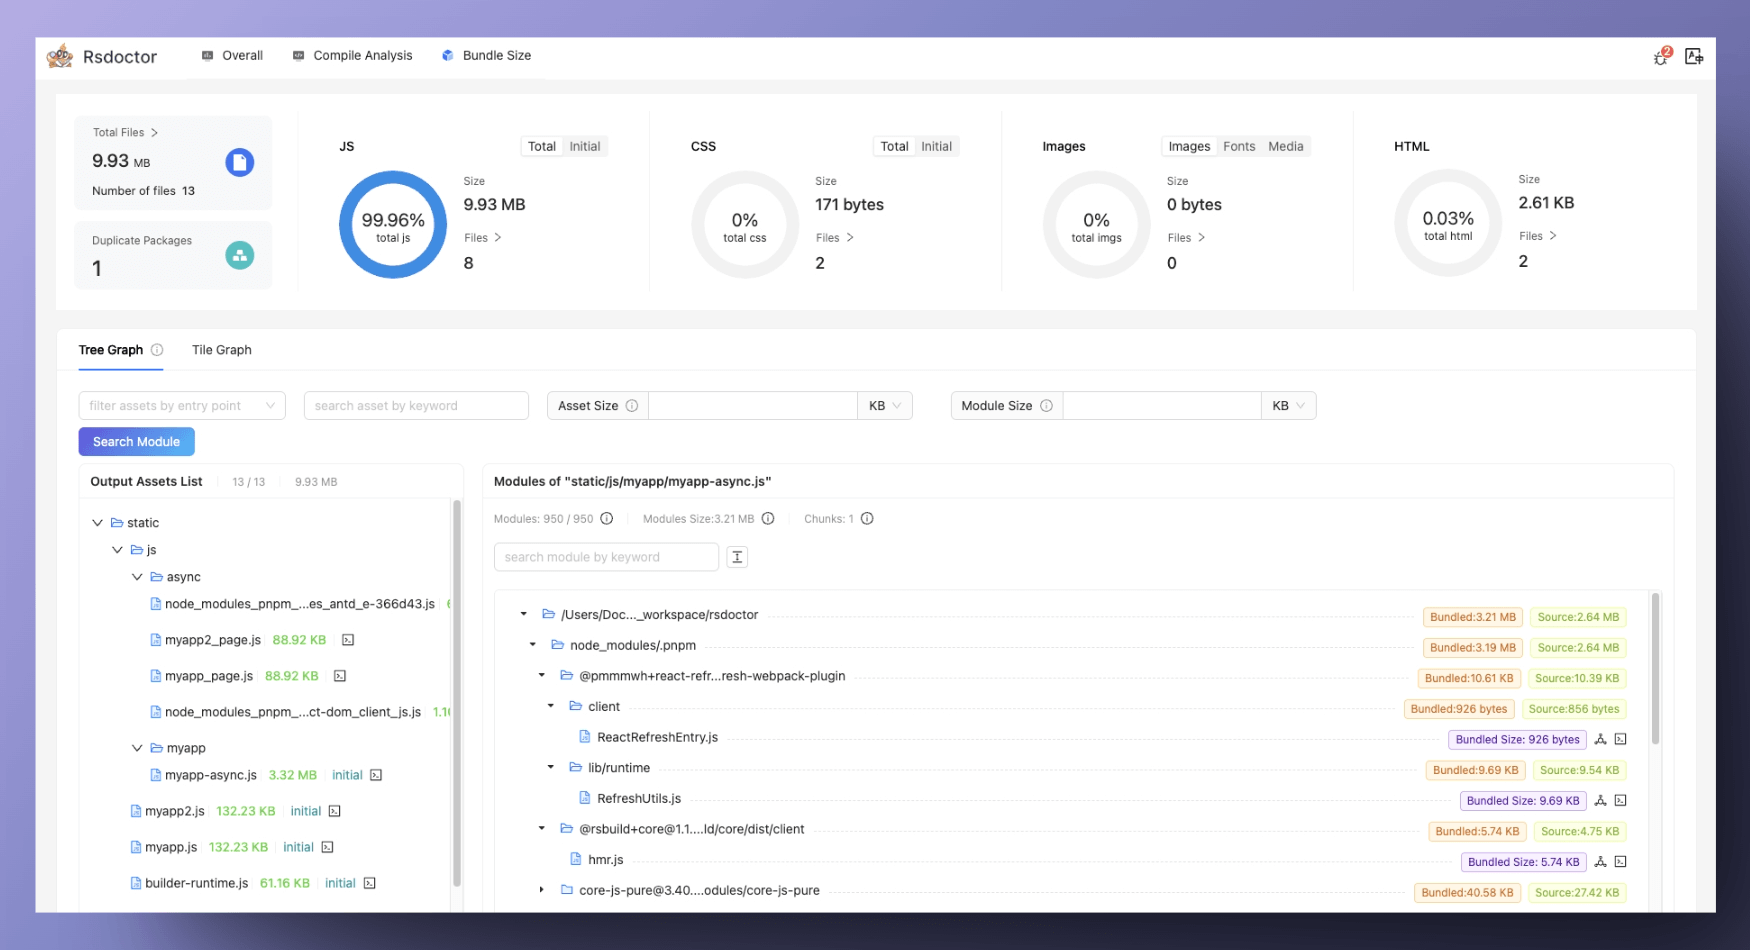The height and width of the screenshot is (950, 1750).
Task: Click the HTML 0.03% donut chart
Action: (1448, 223)
